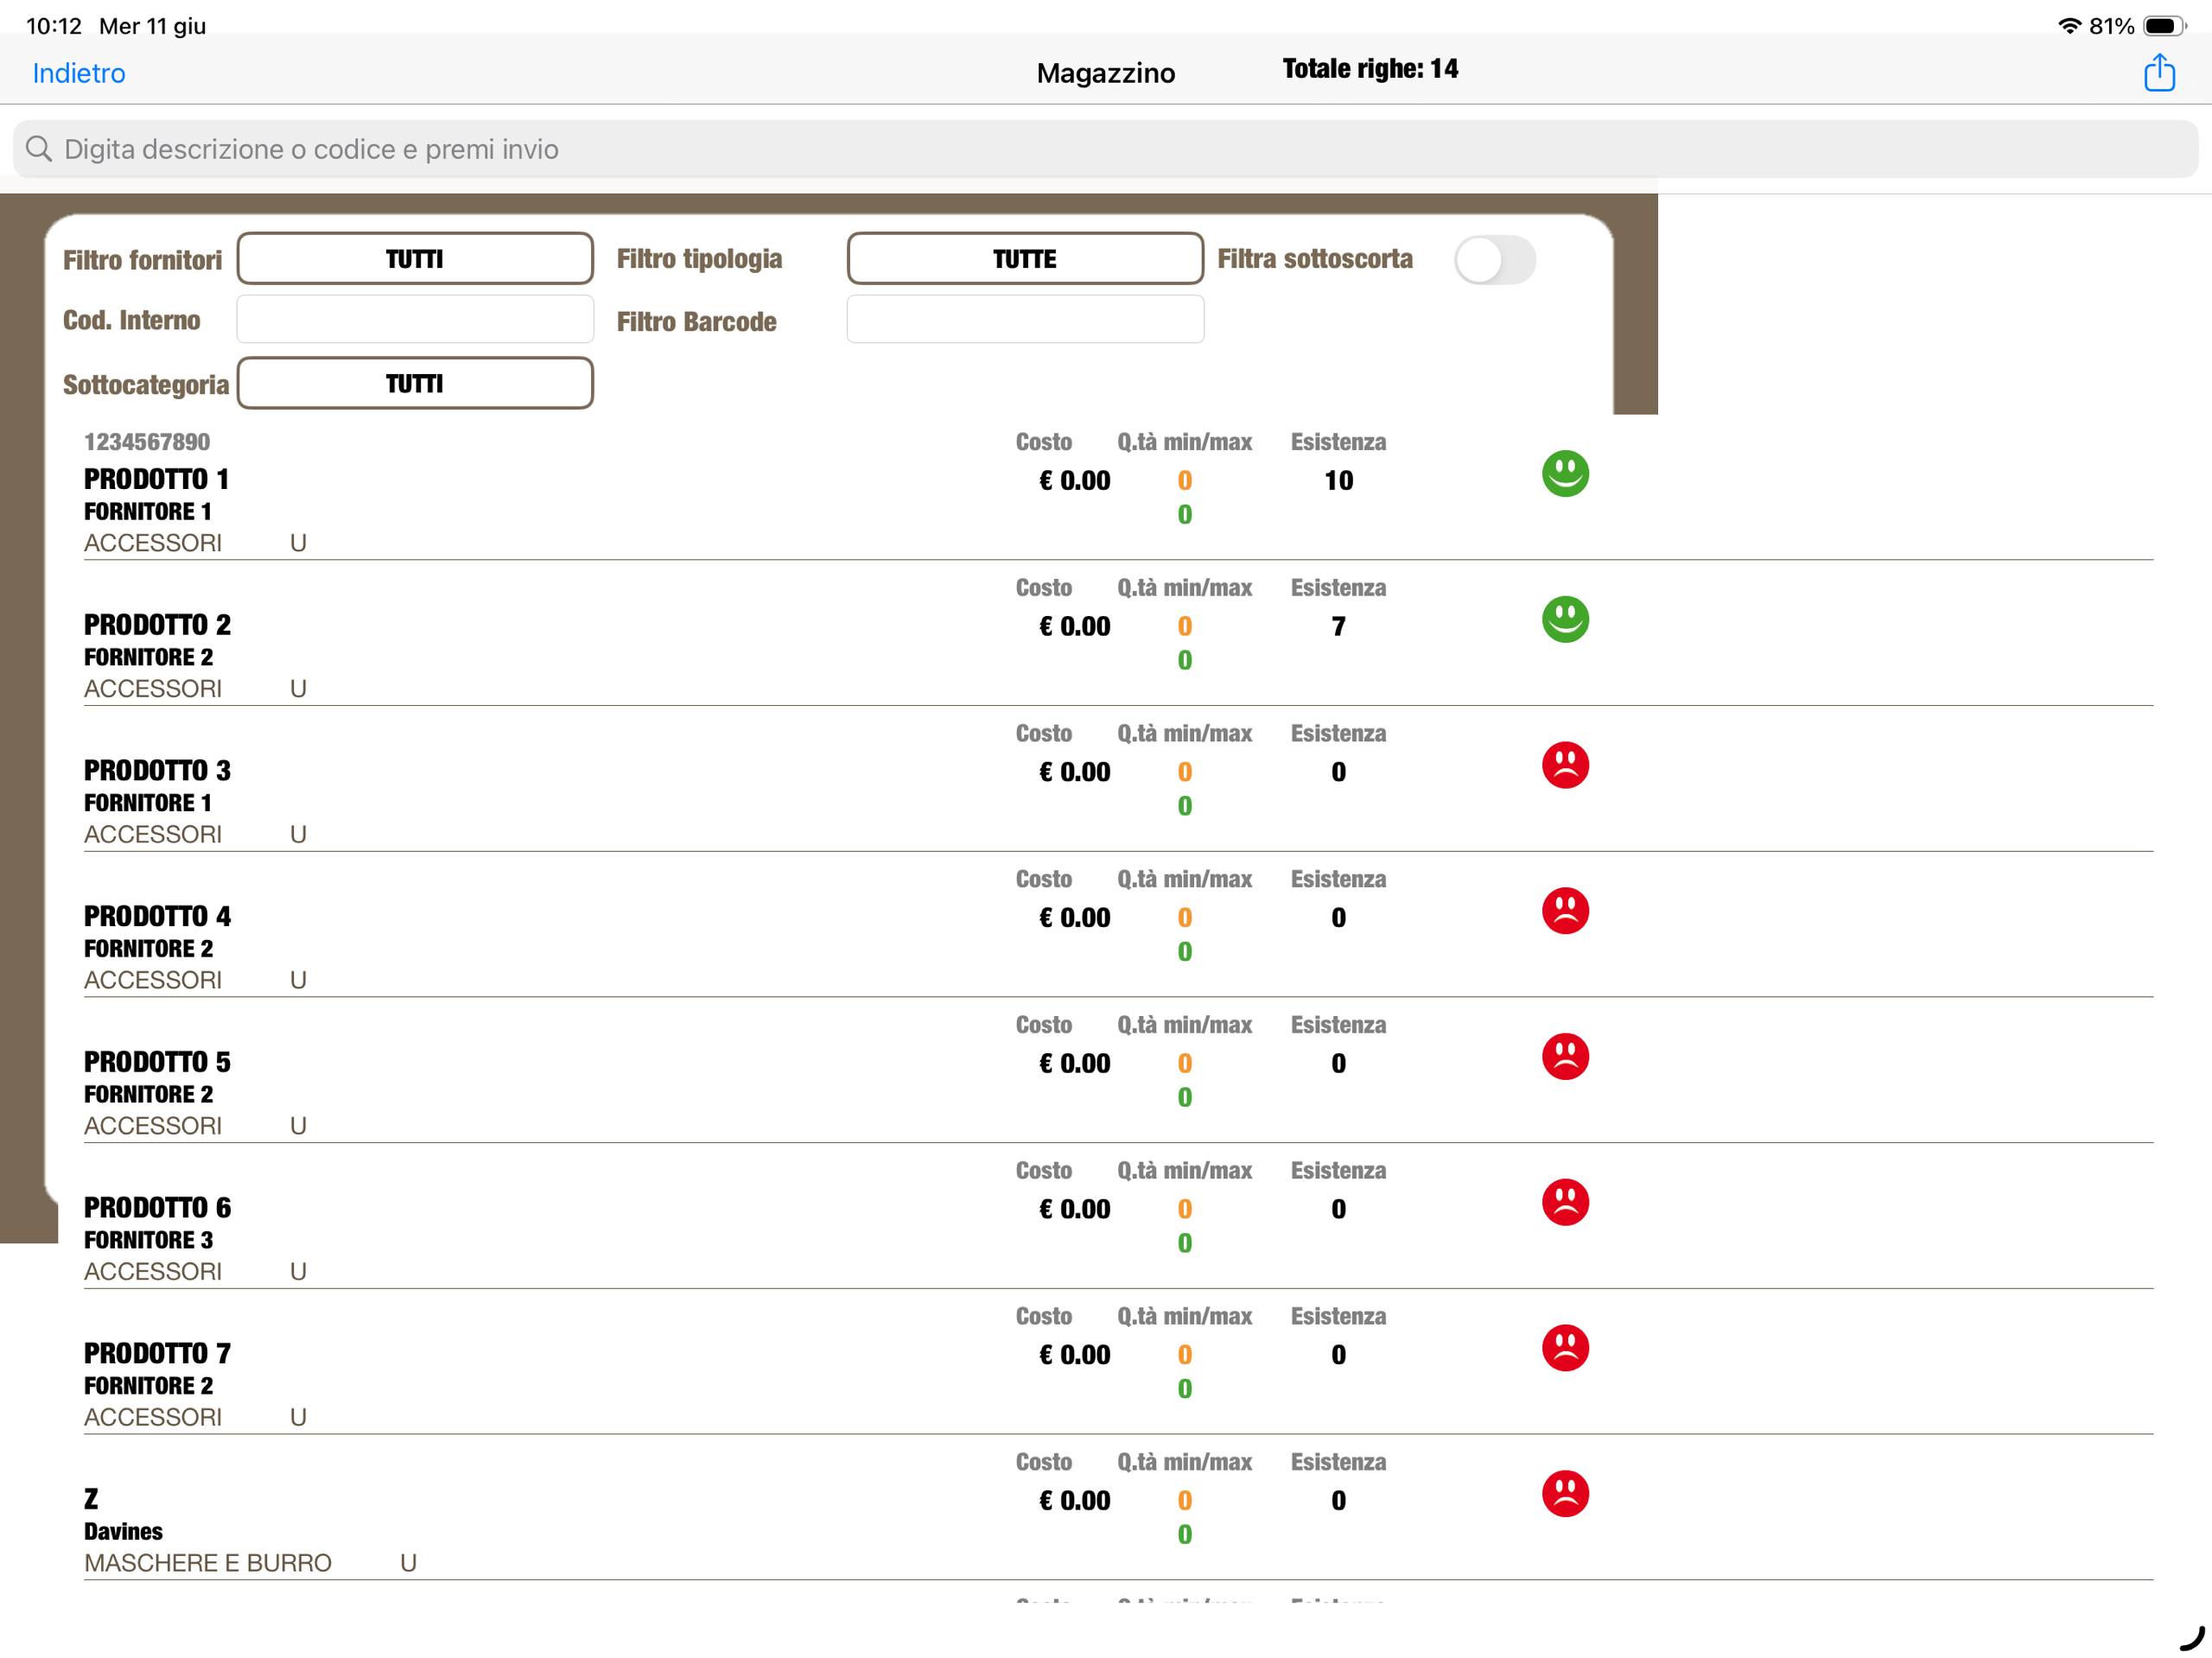Click the green smiley icon for PRODOTTO 2
Screen dimensions: 2212x1658
coord(1565,619)
